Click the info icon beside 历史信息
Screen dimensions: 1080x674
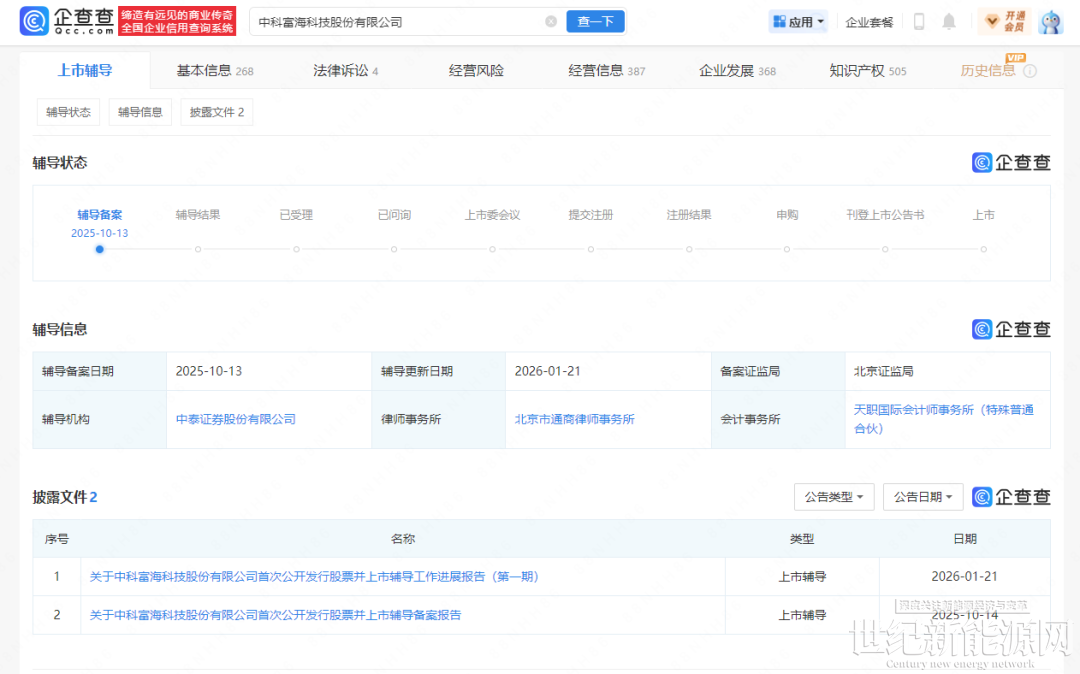(x=1030, y=71)
